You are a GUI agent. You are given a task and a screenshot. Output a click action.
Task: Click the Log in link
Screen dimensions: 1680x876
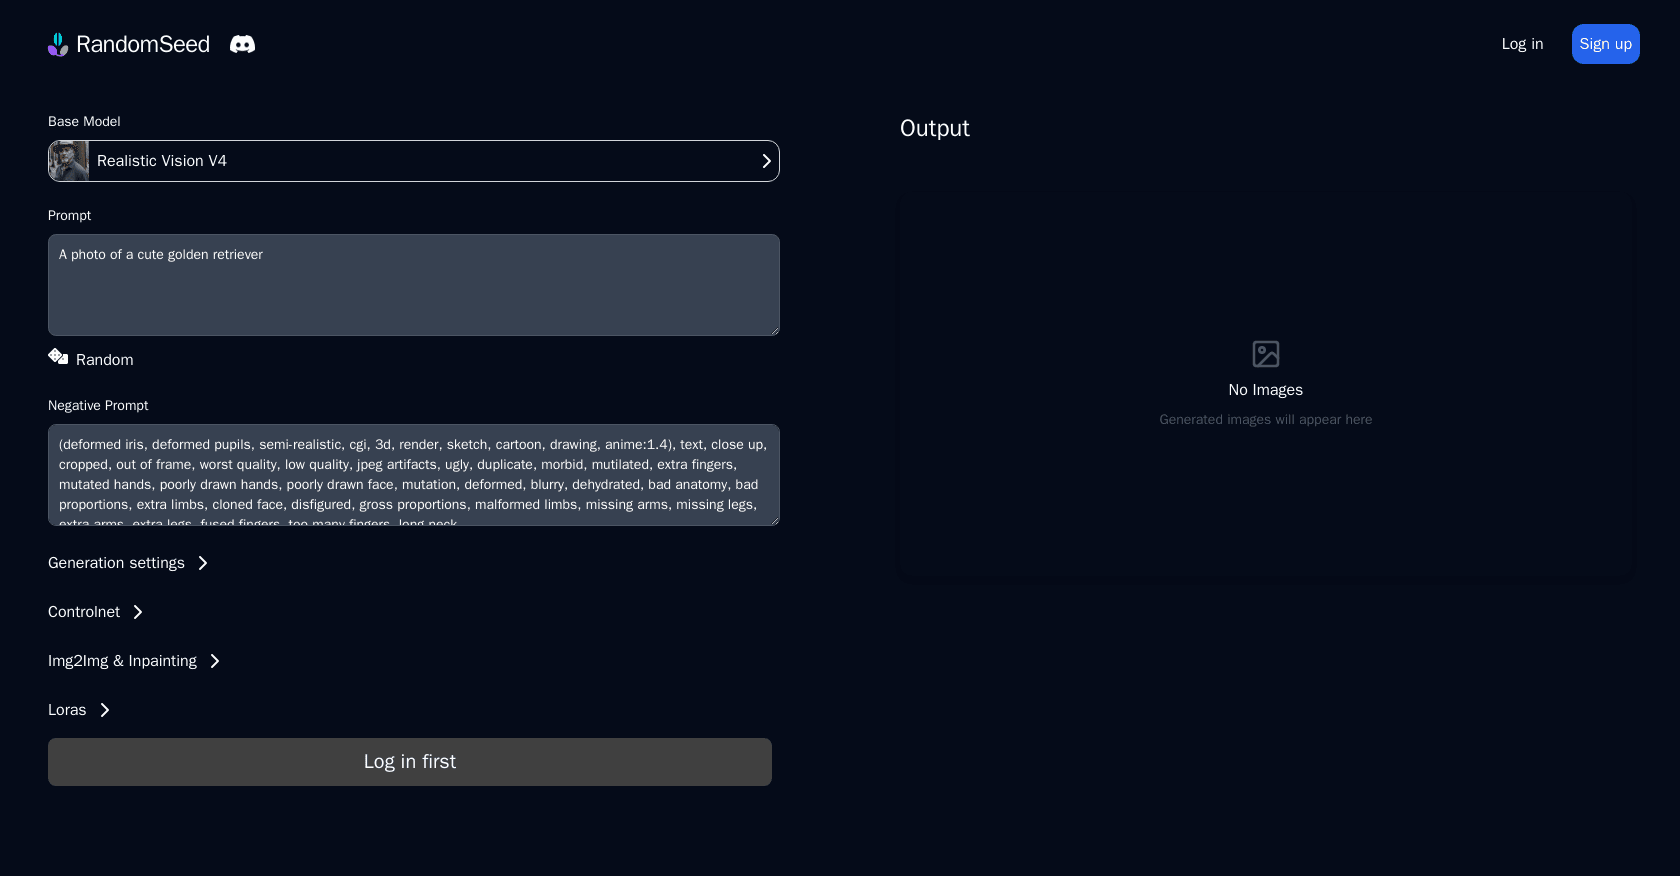point(1522,44)
